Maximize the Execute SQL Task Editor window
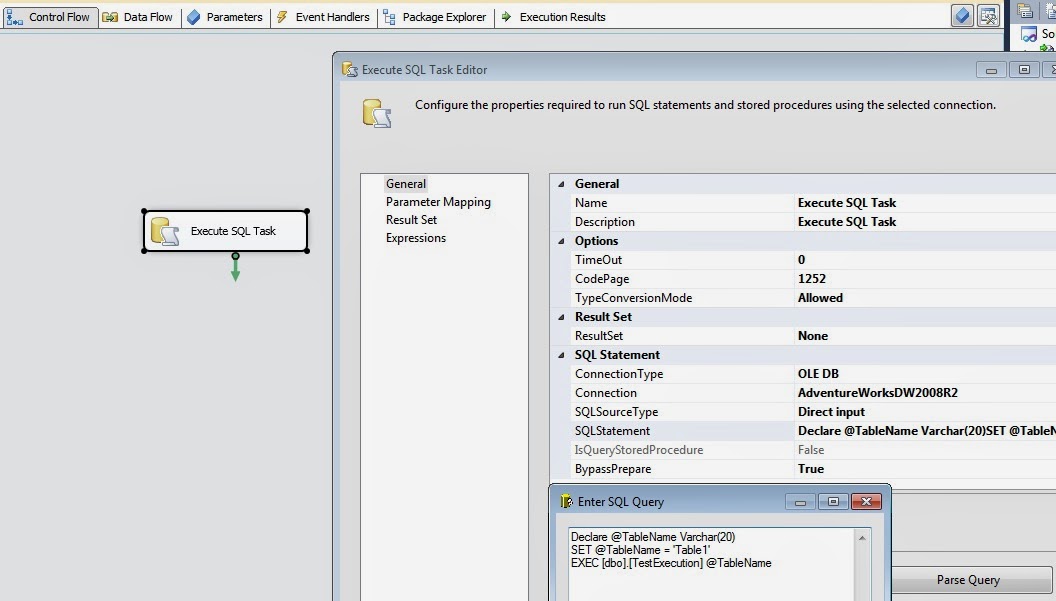The width and height of the screenshot is (1056, 601). (1024, 69)
